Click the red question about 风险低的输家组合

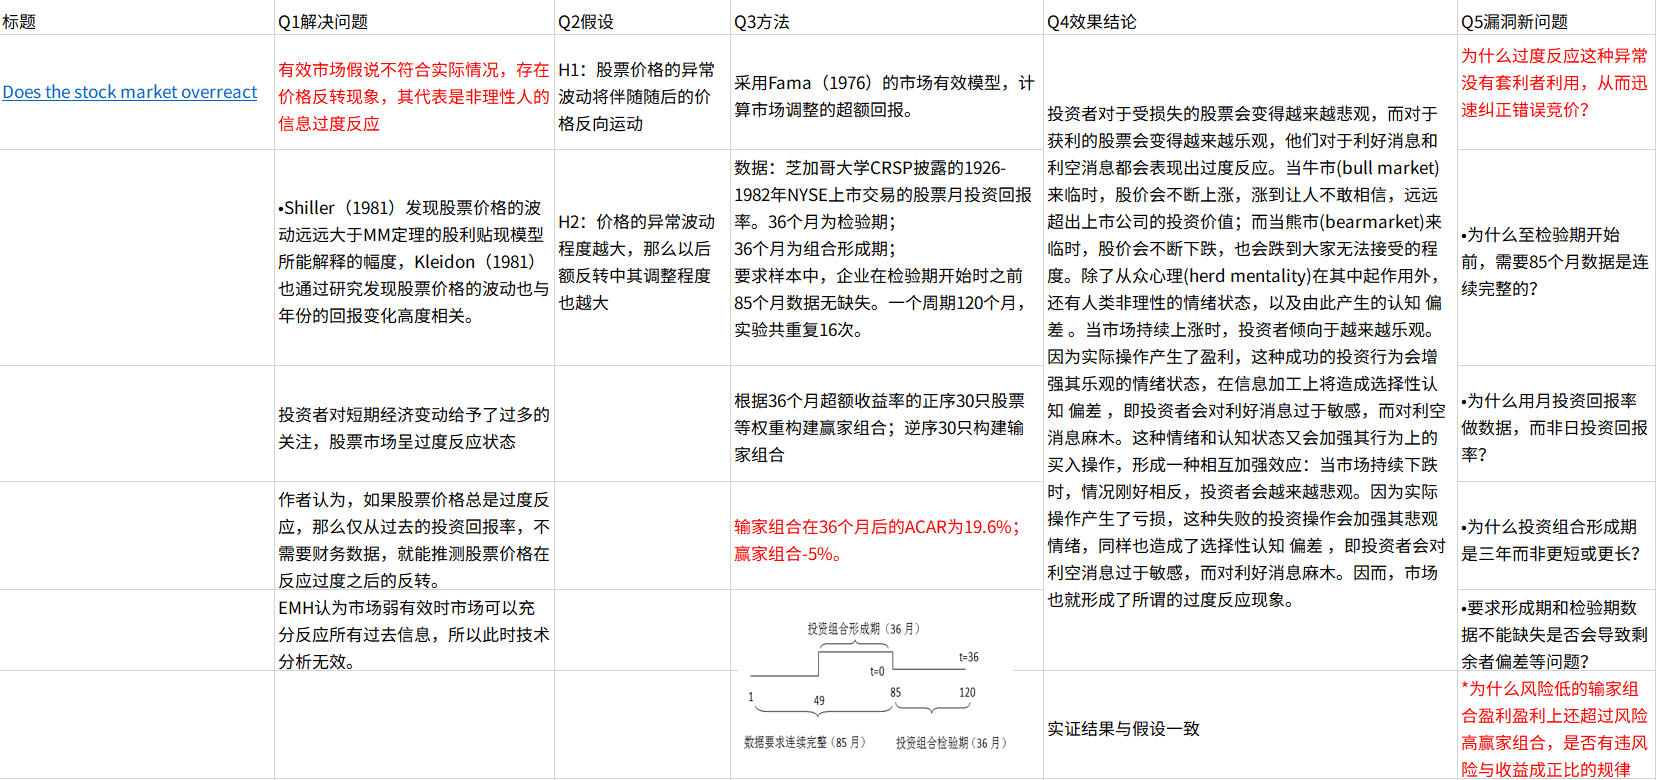pos(1554,729)
